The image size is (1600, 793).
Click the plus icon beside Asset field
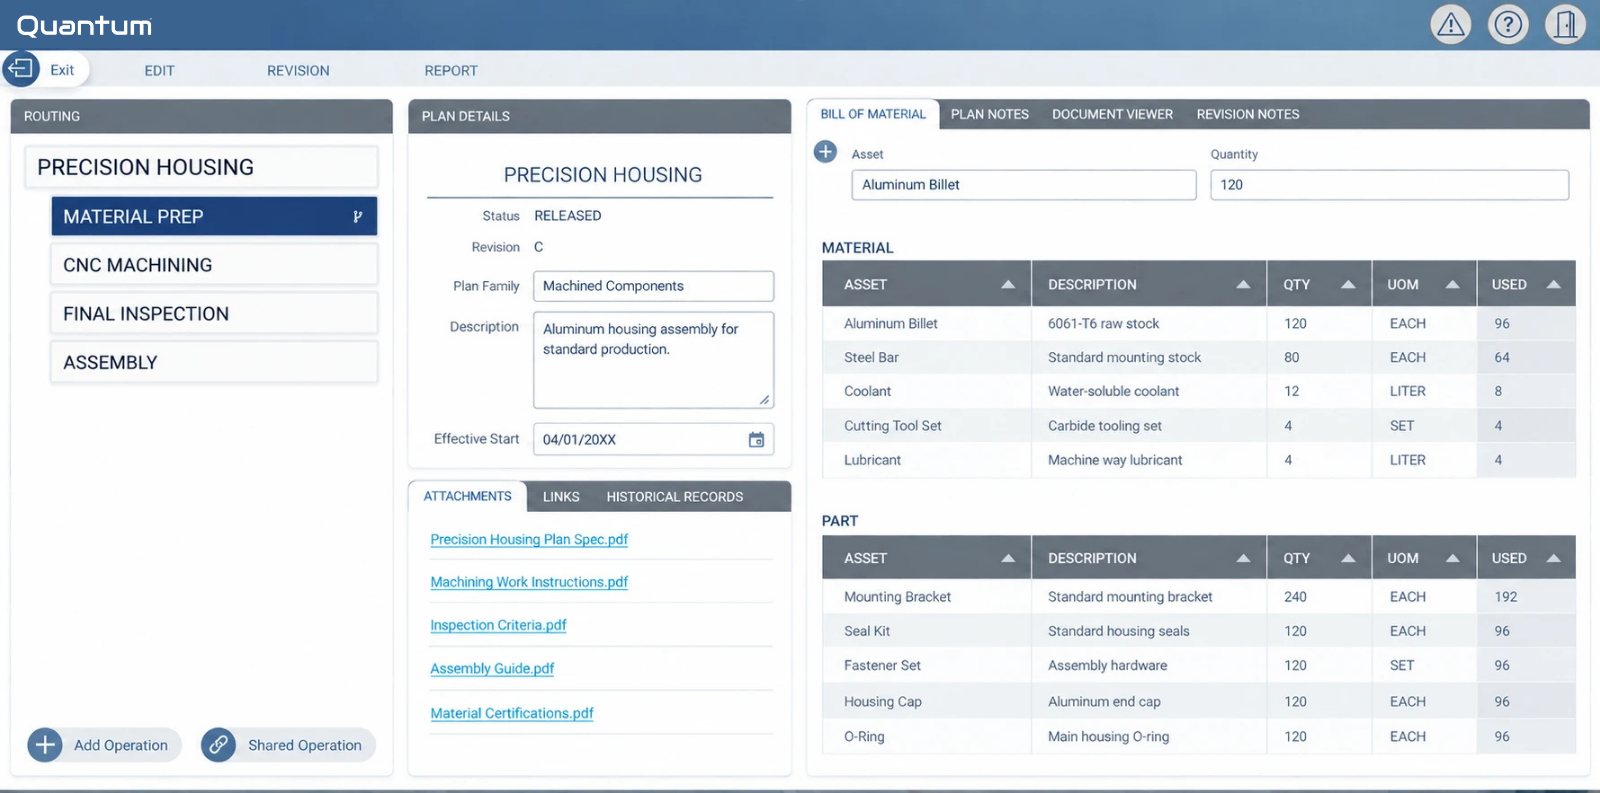[825, 152]
